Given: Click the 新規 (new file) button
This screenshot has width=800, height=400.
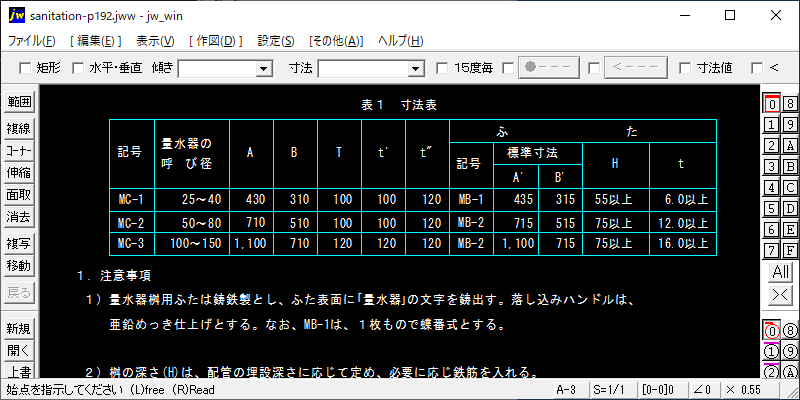Looking at the screenshot, I should (x=19, y=329).
